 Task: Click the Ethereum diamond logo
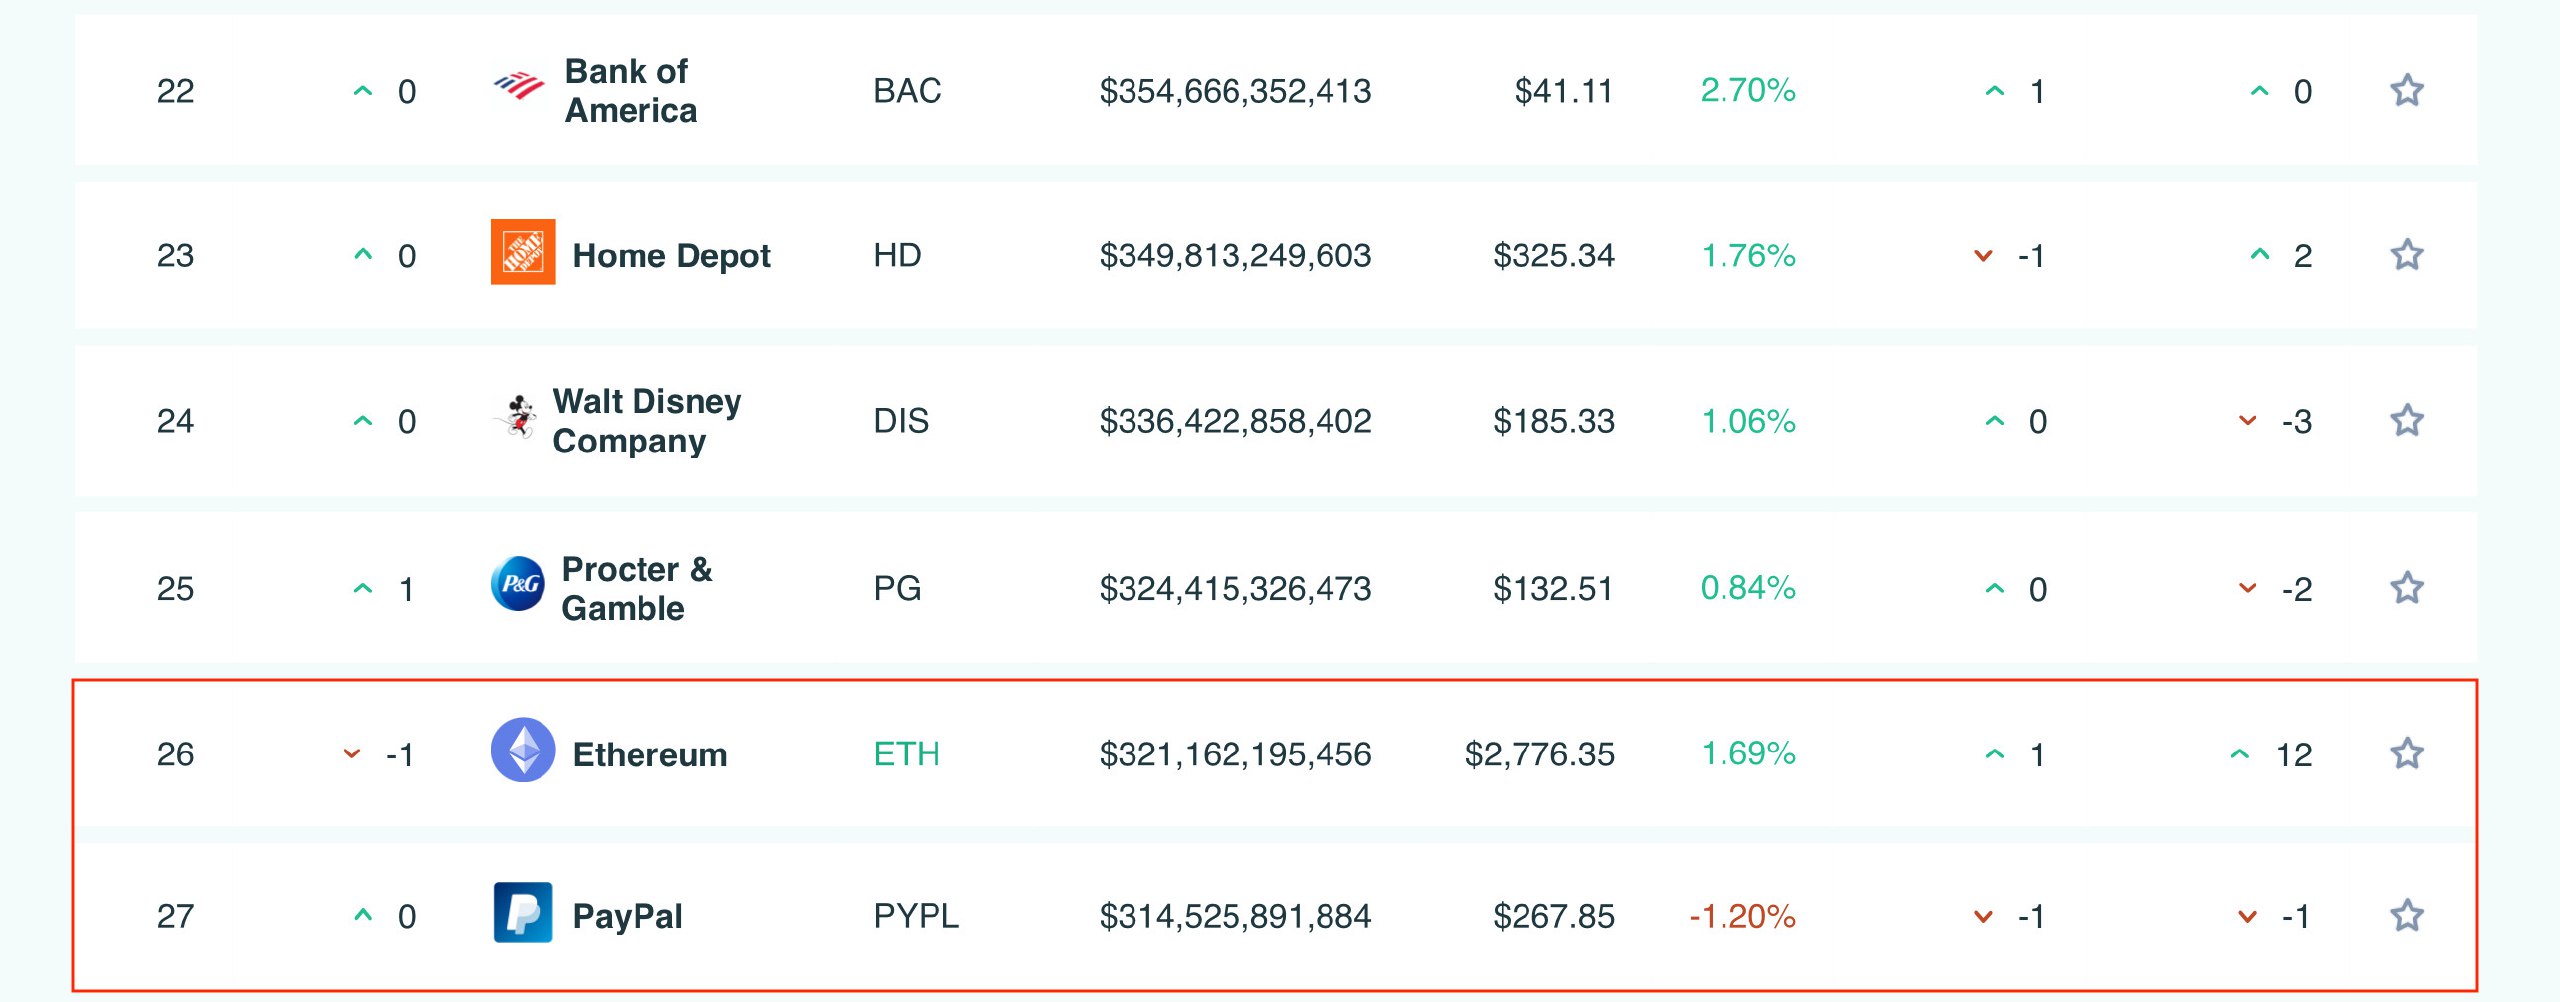pos(523,750)
